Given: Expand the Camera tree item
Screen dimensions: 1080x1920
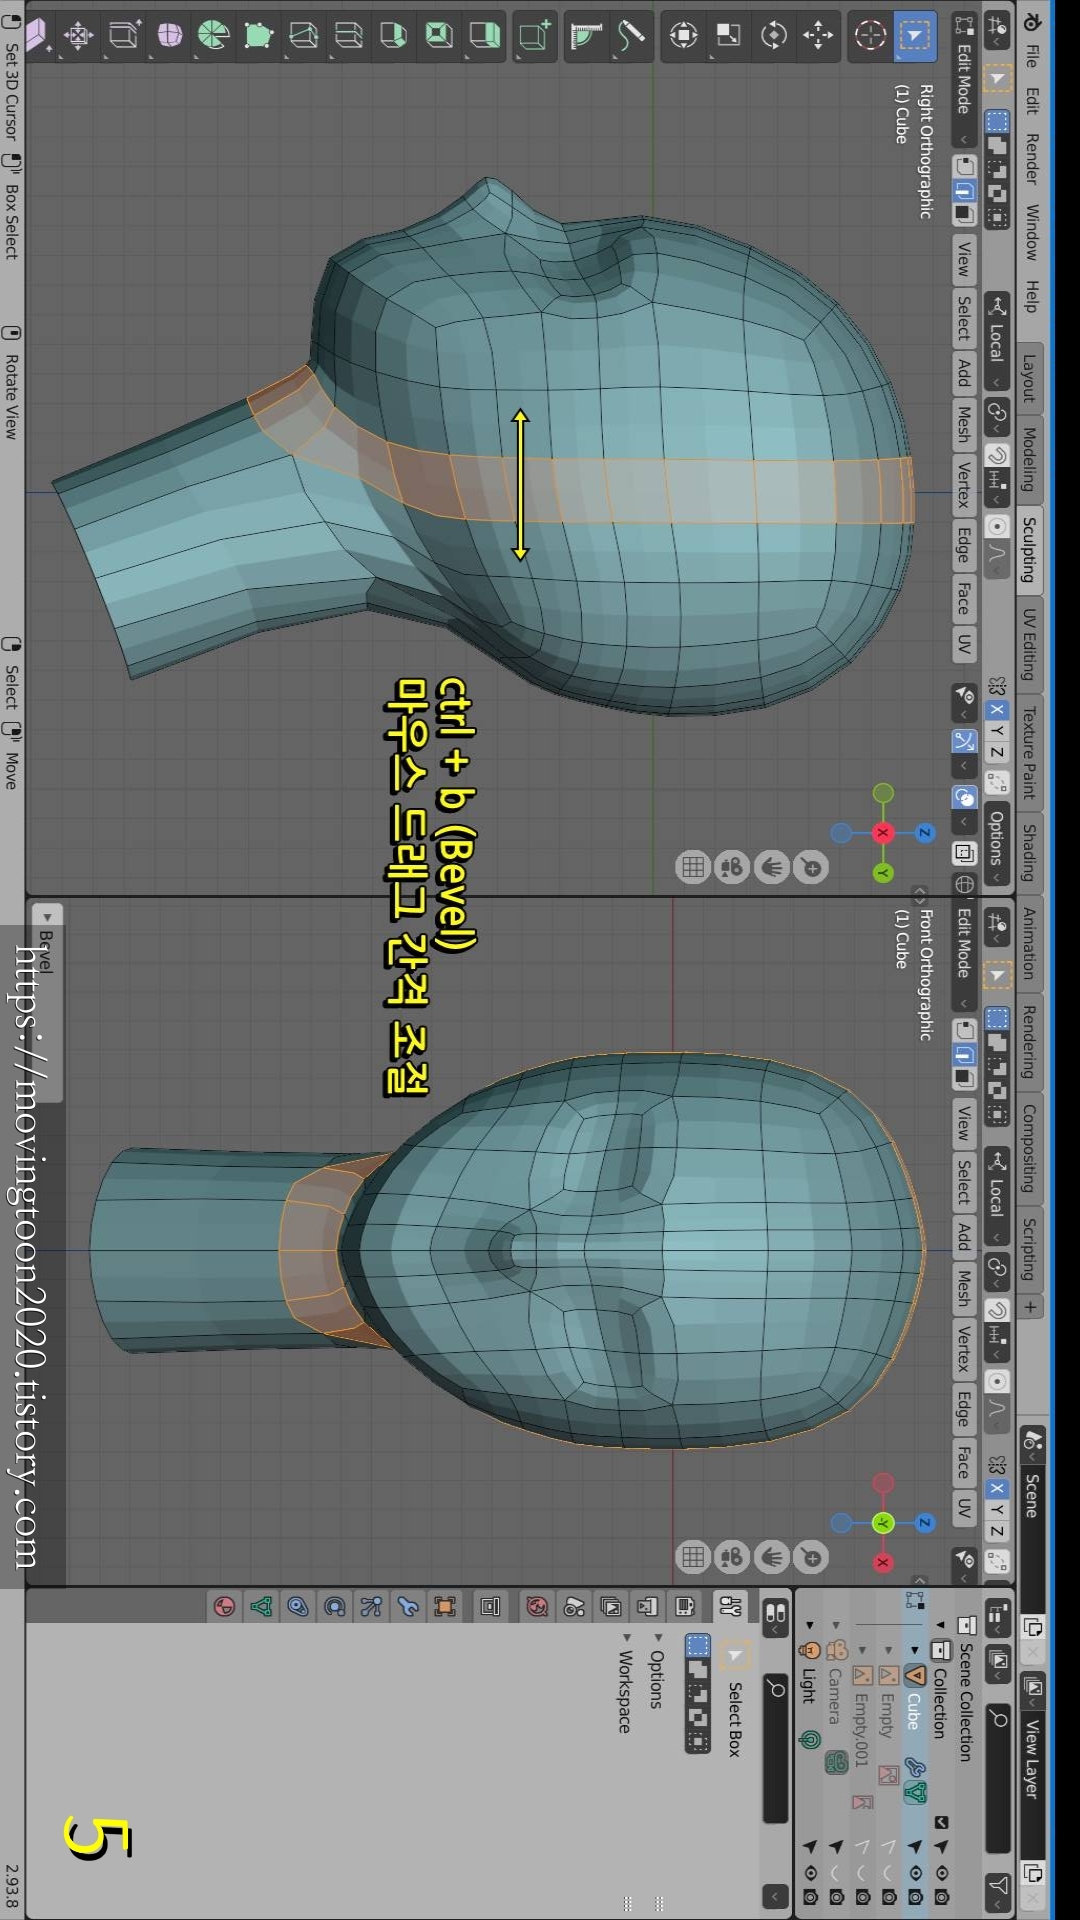Looking at the screenshot, I should pyautogui.click(x=837, y=1625).
